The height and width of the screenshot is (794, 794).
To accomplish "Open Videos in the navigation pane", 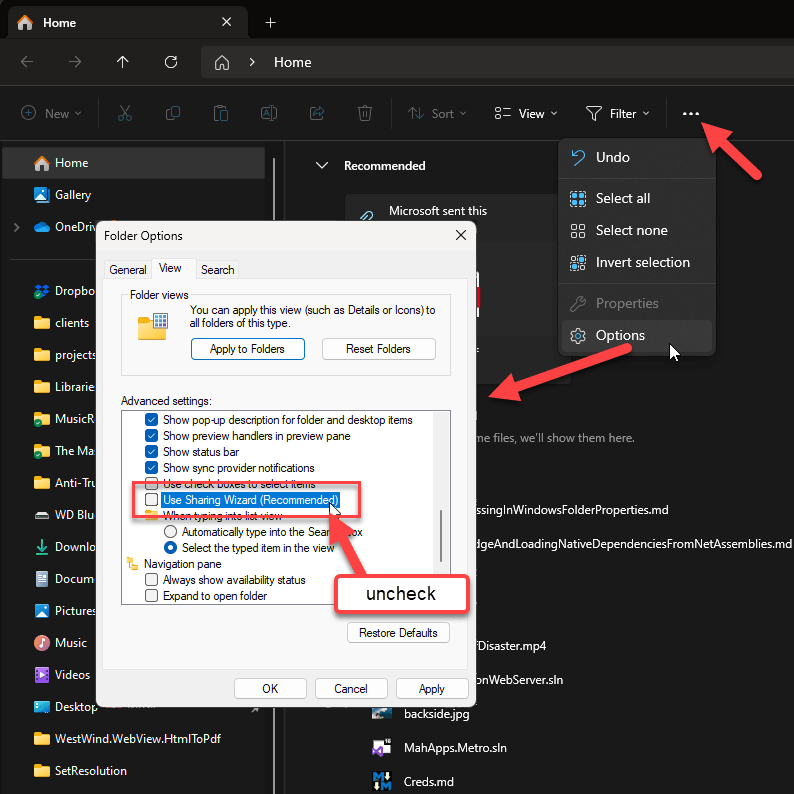I will [x=63, y=674].
